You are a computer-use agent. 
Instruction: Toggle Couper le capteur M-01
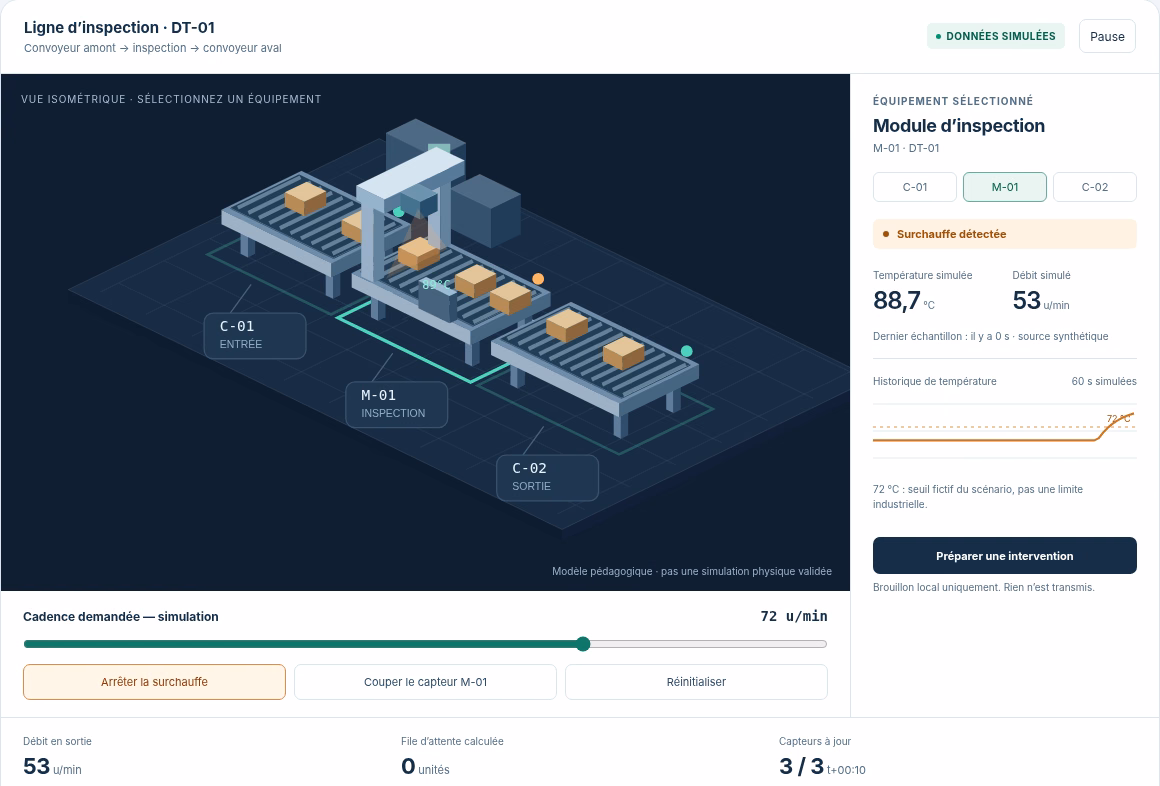(x=425, y=682)
